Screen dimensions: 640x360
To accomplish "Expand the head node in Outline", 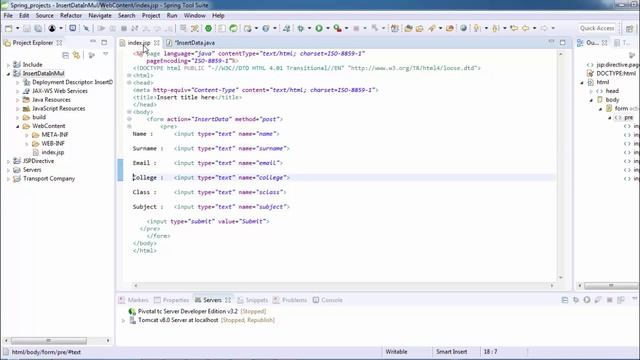I will 591,91.
